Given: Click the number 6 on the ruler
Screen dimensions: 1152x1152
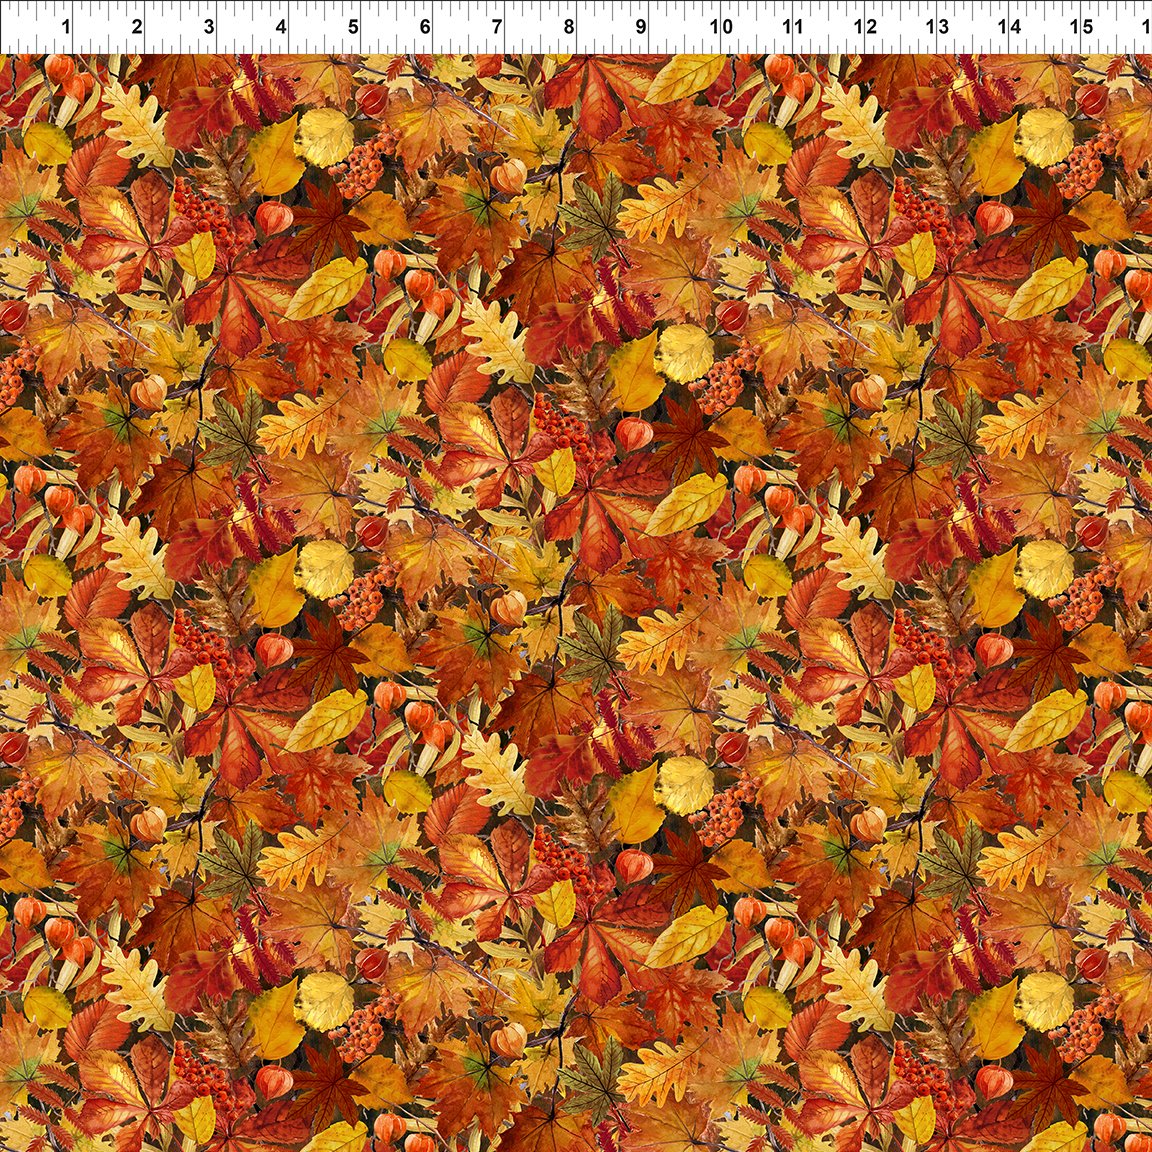Looking at the screenshot, I should pyautogui.click(x=423, y=24).
